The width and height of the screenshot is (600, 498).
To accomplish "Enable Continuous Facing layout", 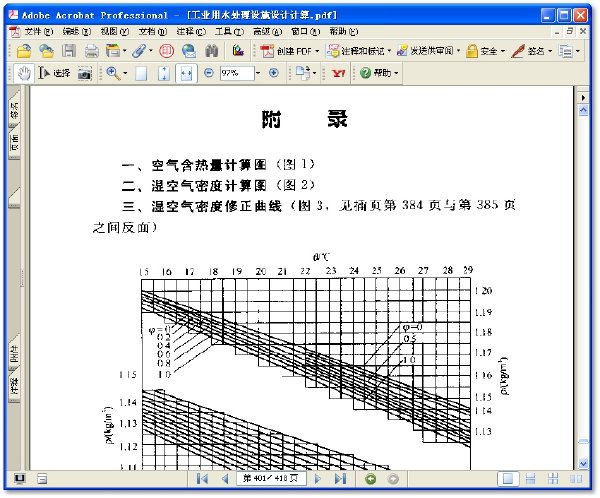I will coord(553,478).
